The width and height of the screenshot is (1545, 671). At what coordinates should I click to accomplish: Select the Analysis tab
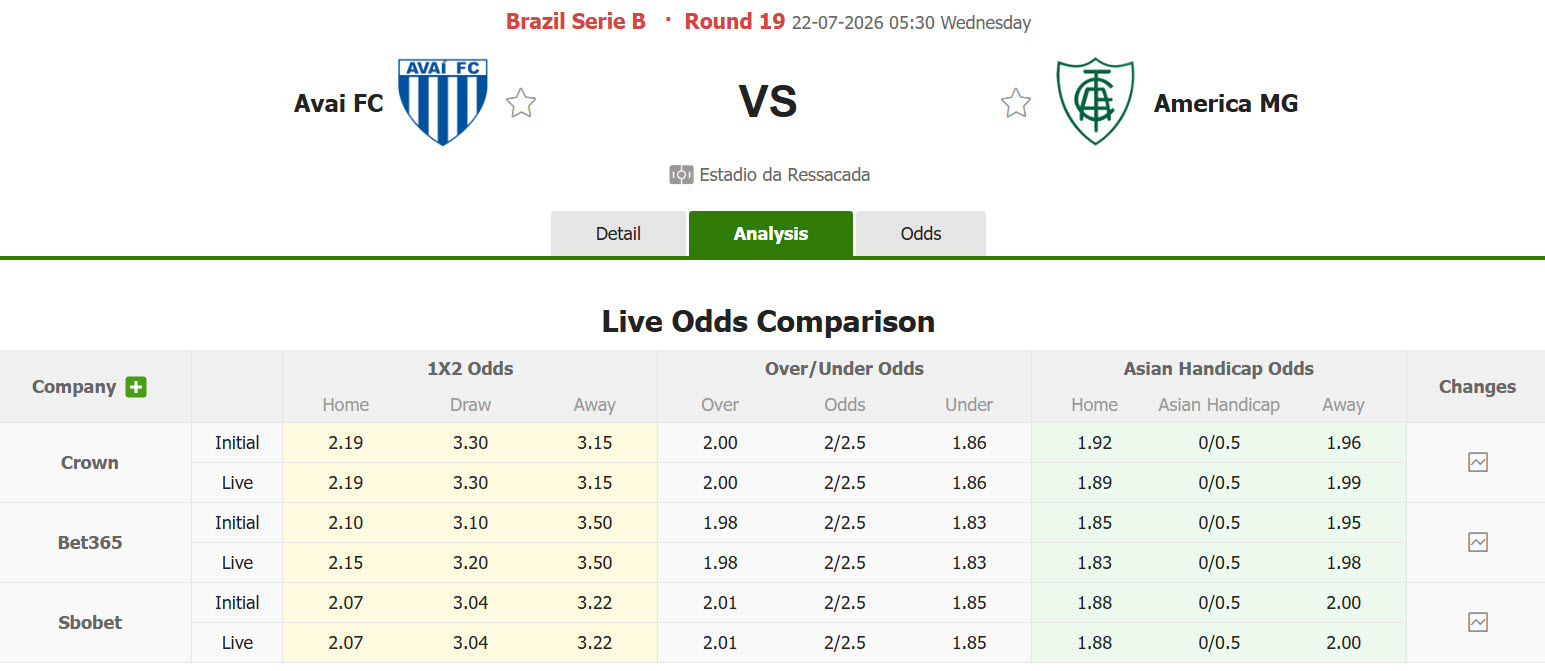(x=771, y=234)
